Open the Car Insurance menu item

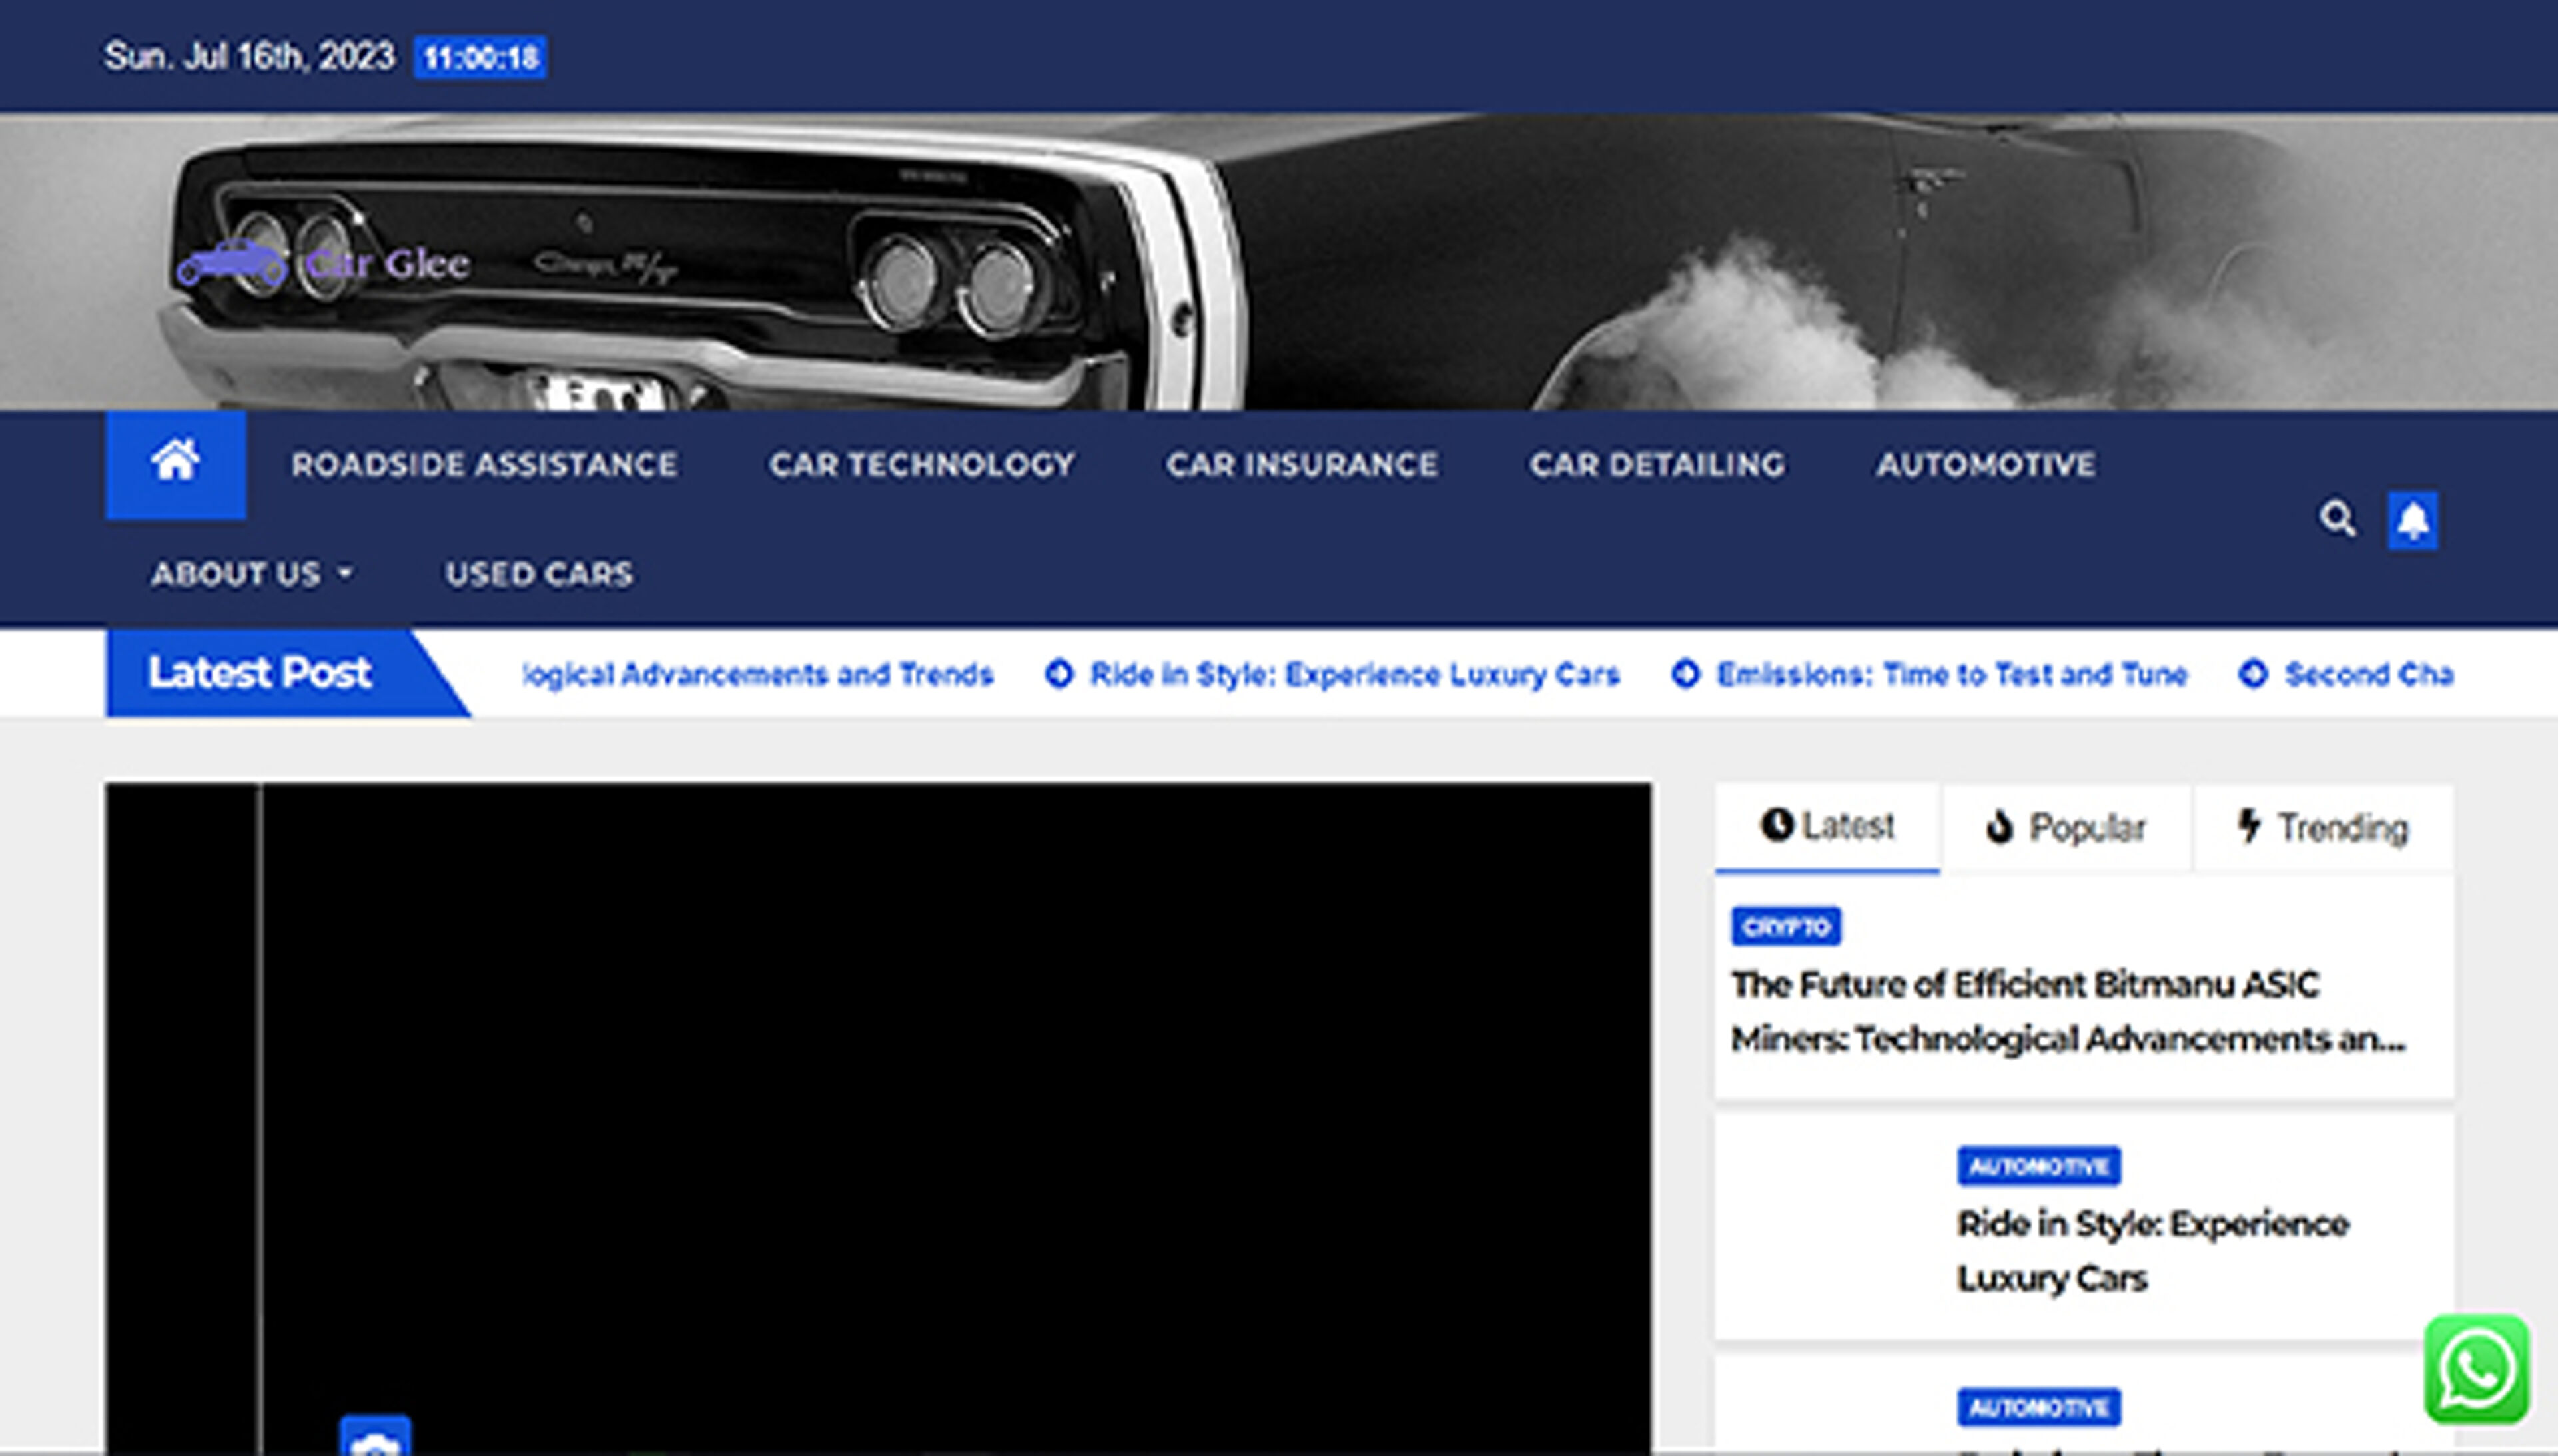(1301, 464)
